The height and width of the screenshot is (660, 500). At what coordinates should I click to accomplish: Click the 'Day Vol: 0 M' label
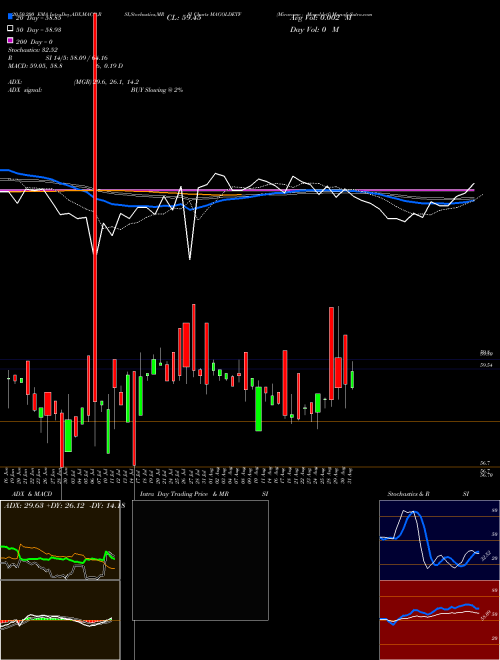coord(314,29)
